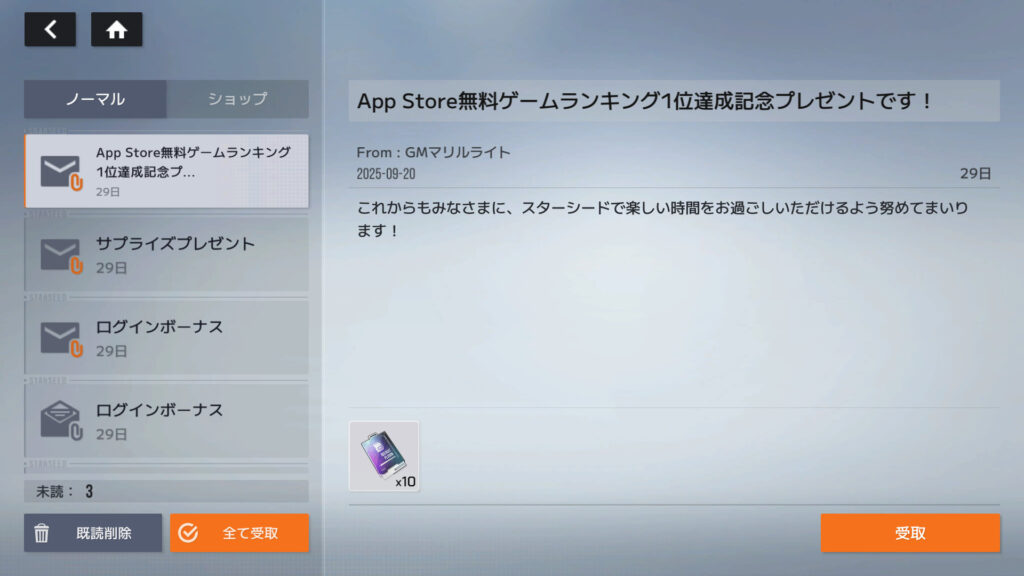Screen dimensions: 1024x576
Task: Switch to the ノーマル tab
Action: [95, 99]
